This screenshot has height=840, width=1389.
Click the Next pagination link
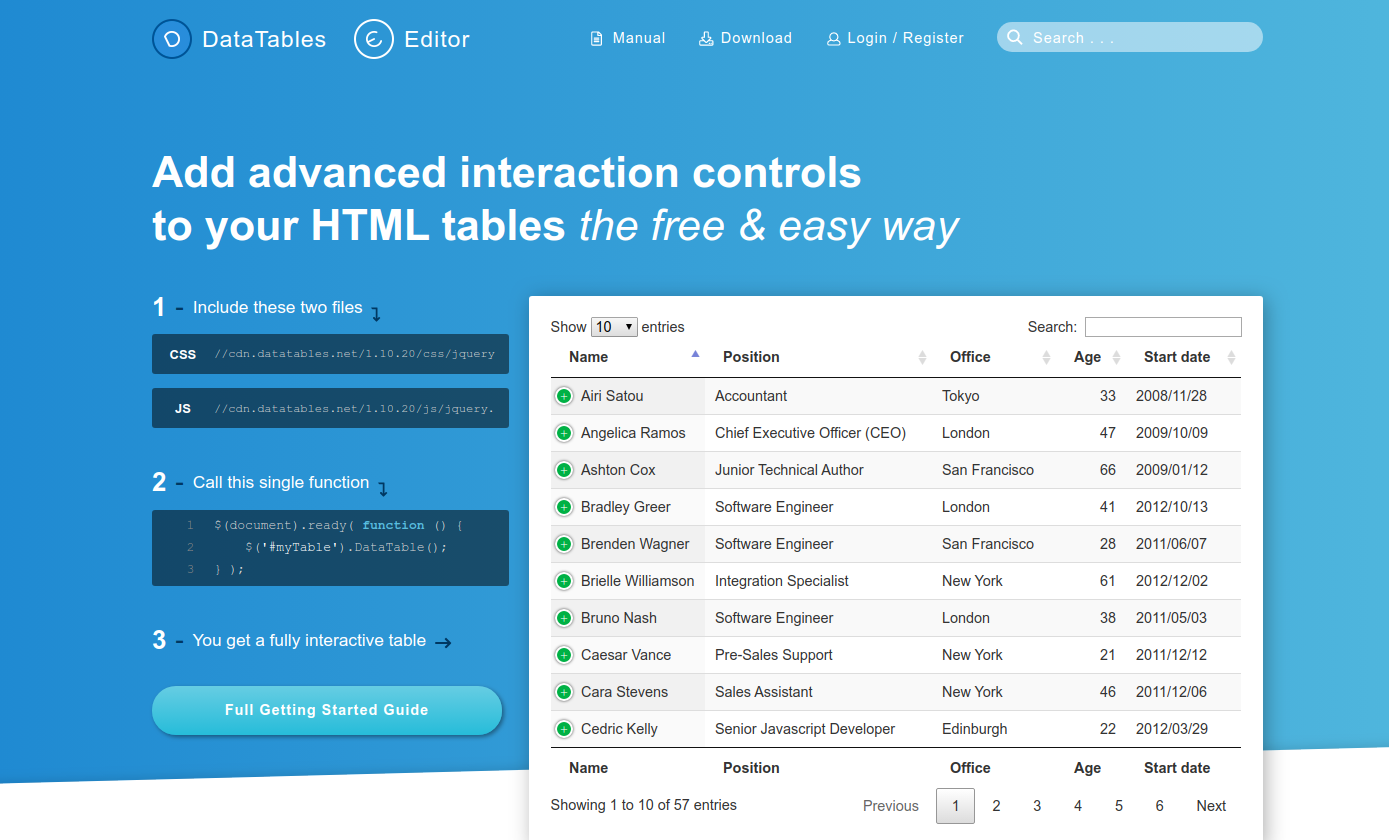1211,806
